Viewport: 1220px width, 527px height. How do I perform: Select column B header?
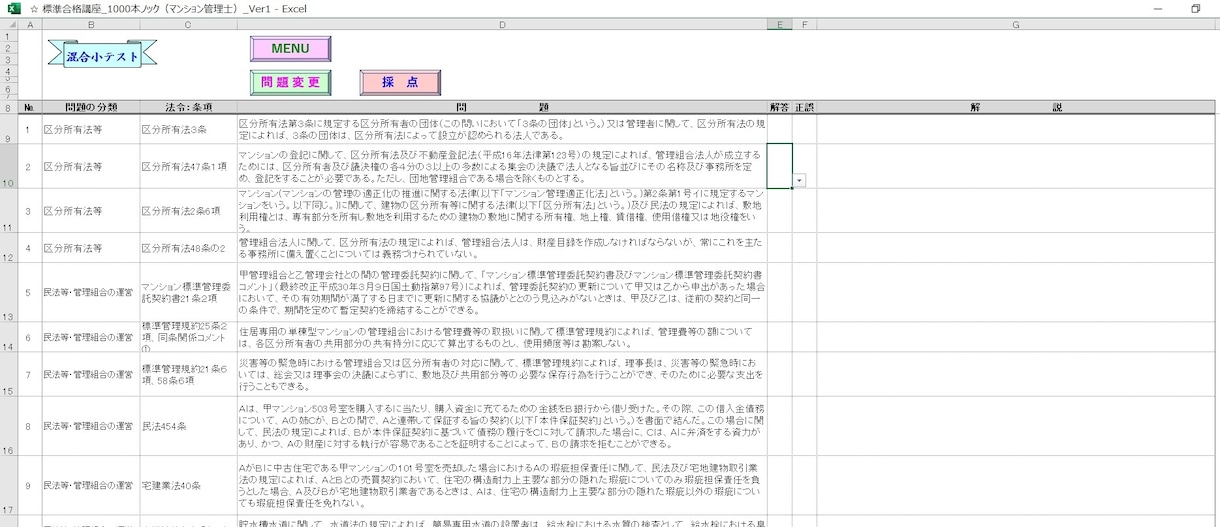click(x=90, y=24)
